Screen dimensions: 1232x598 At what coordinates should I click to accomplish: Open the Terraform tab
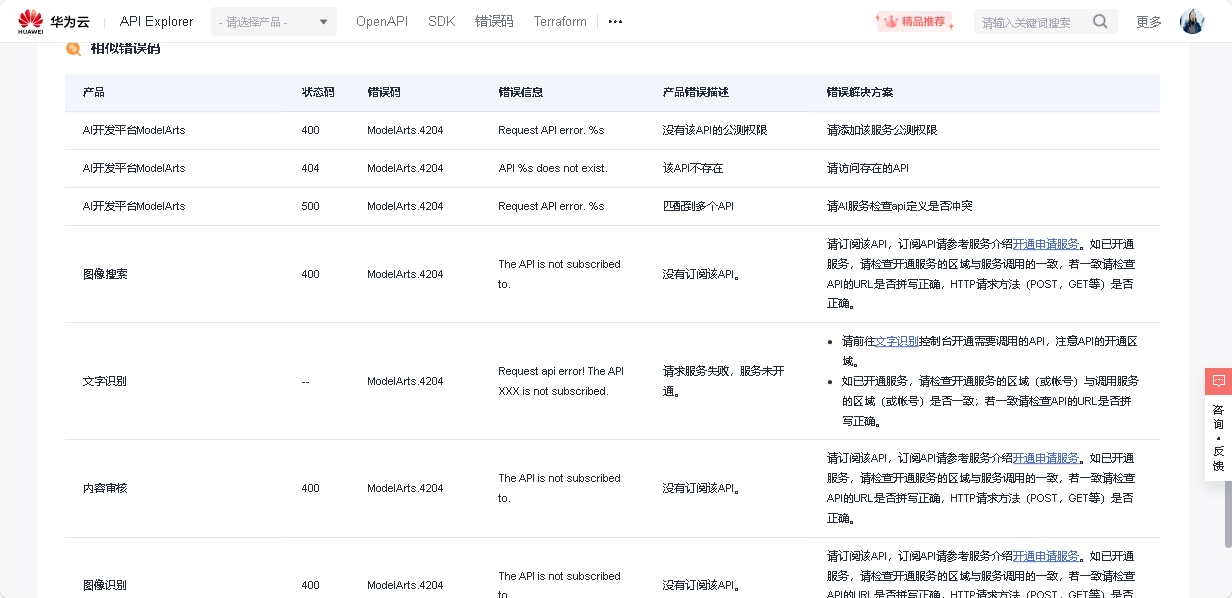(560, 21)
